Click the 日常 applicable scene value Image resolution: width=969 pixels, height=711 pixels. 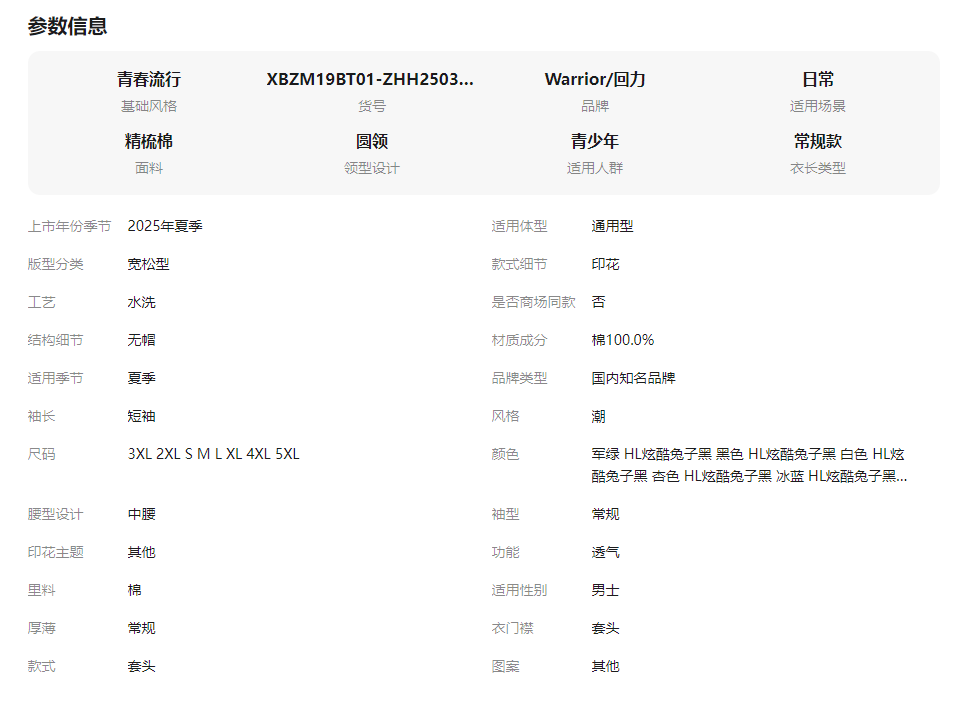pyautogui.click(x=817, y=80)
